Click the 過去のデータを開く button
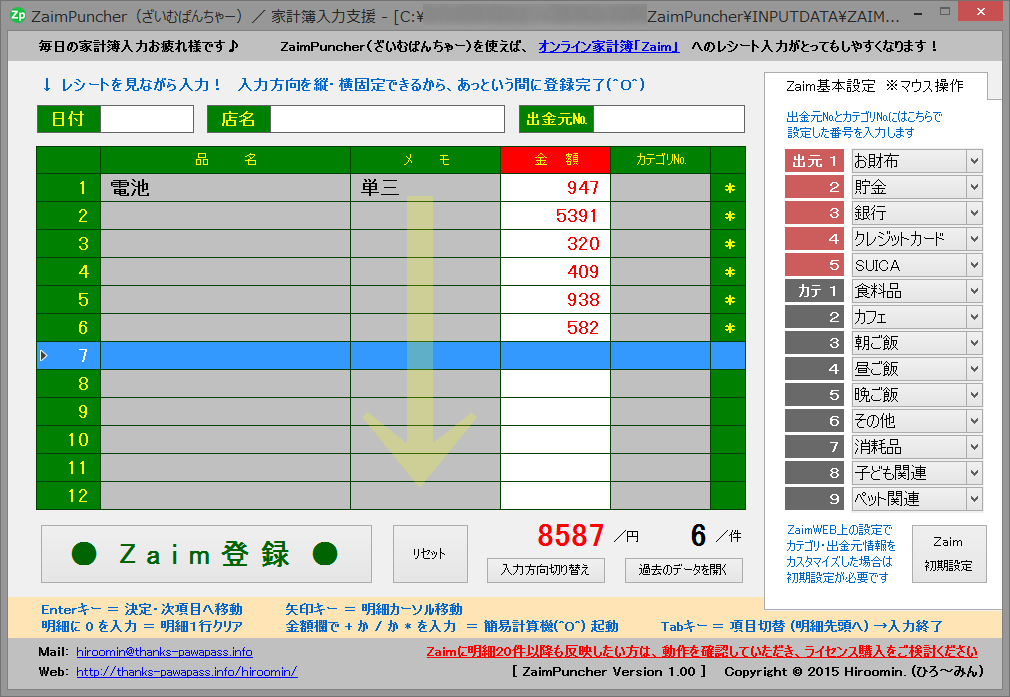This screenshot has height=697, width=1010. (683, 570)
